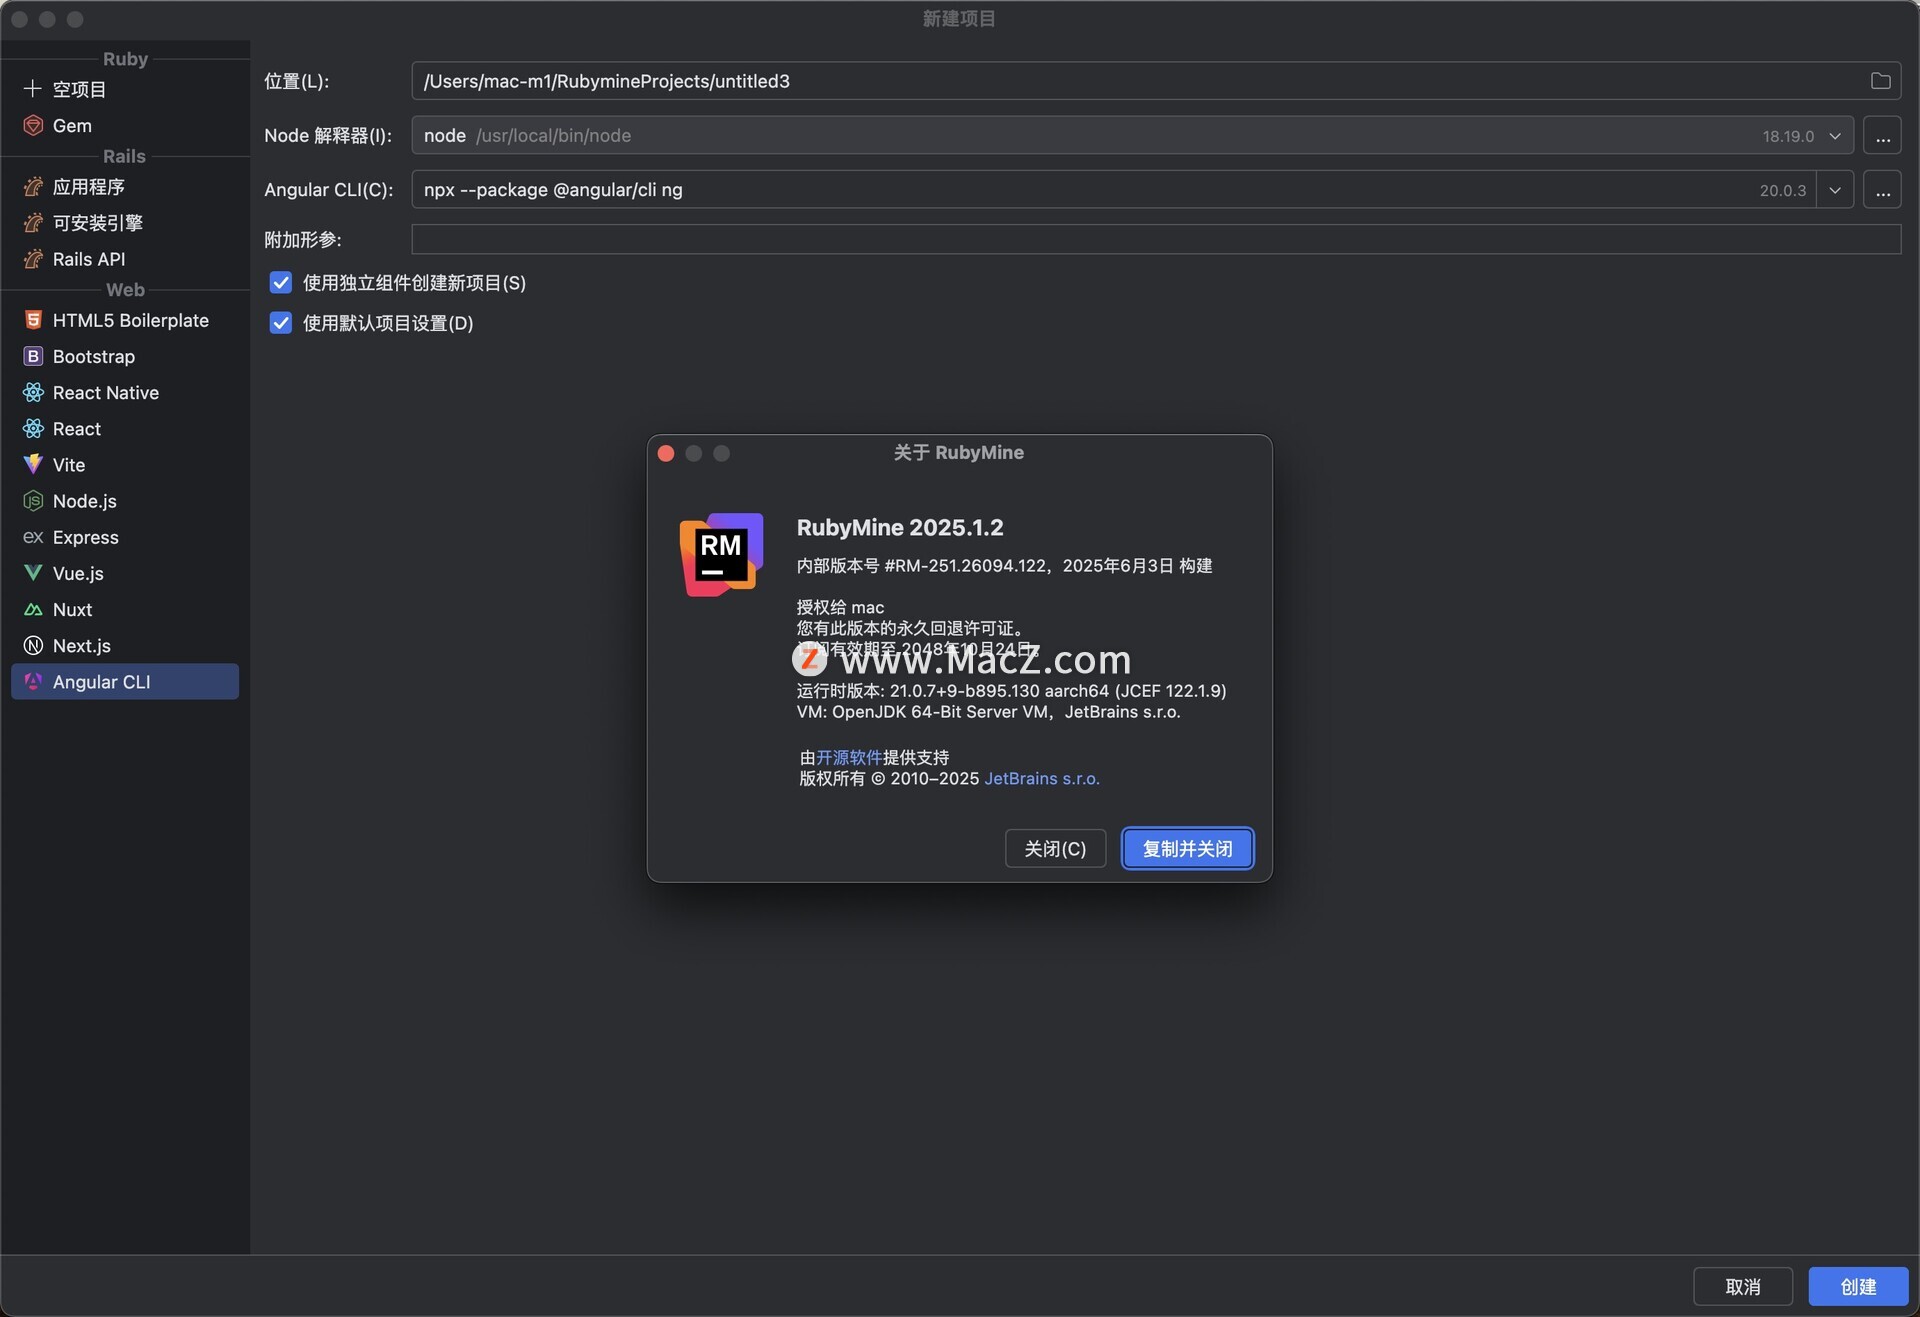This screenshot has height=1317, width=1920.
Task: Click the Create button
Action: (x=1858, y=1286)
